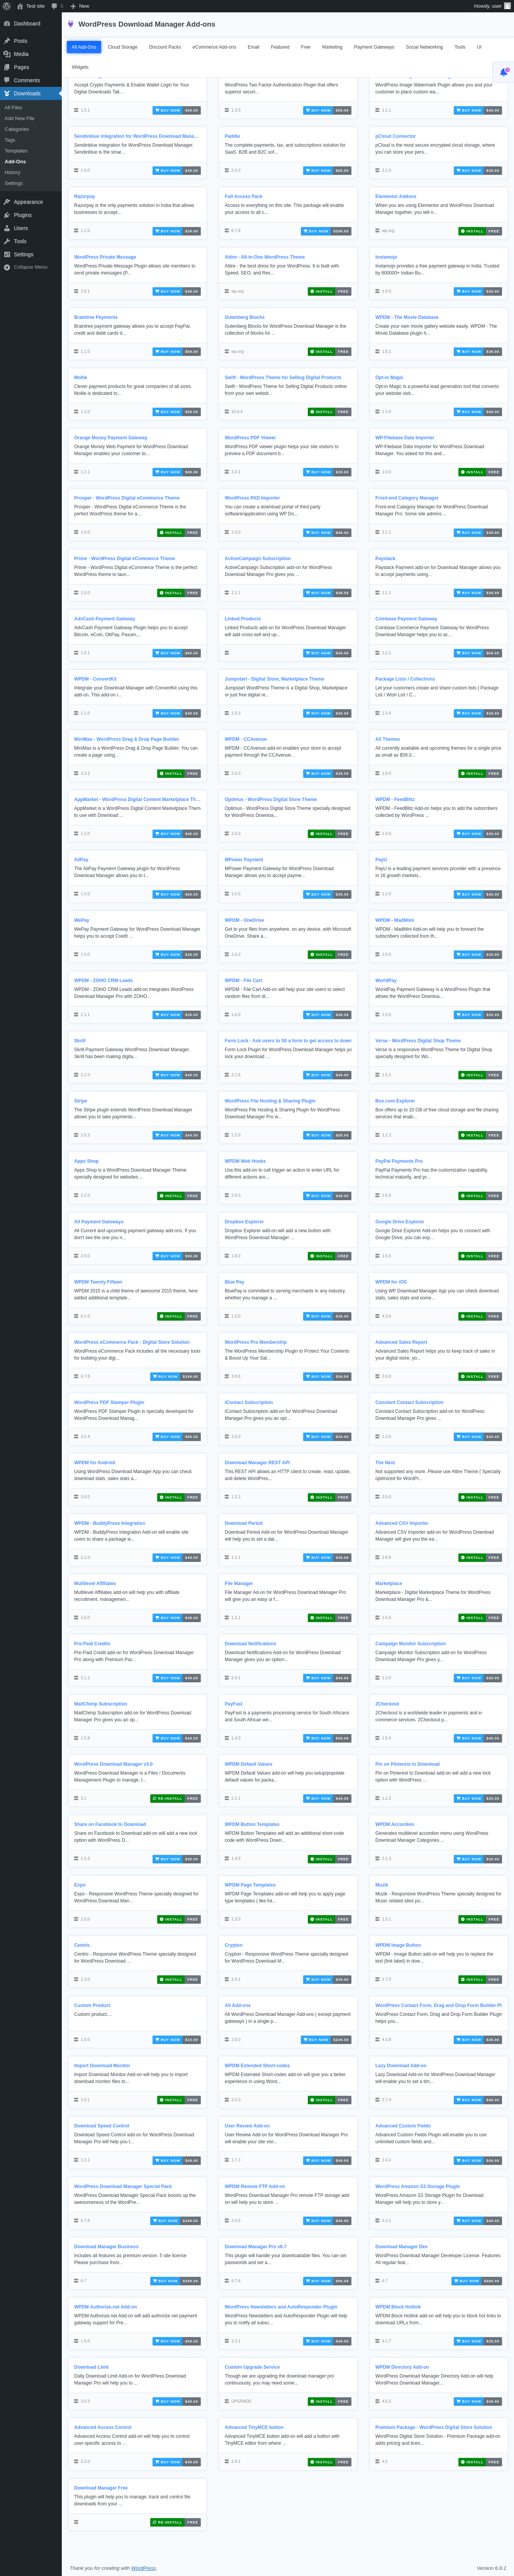514x2576 pixels.
Task: Buy Now for Full Access Pack
Action: coord(325,231)
